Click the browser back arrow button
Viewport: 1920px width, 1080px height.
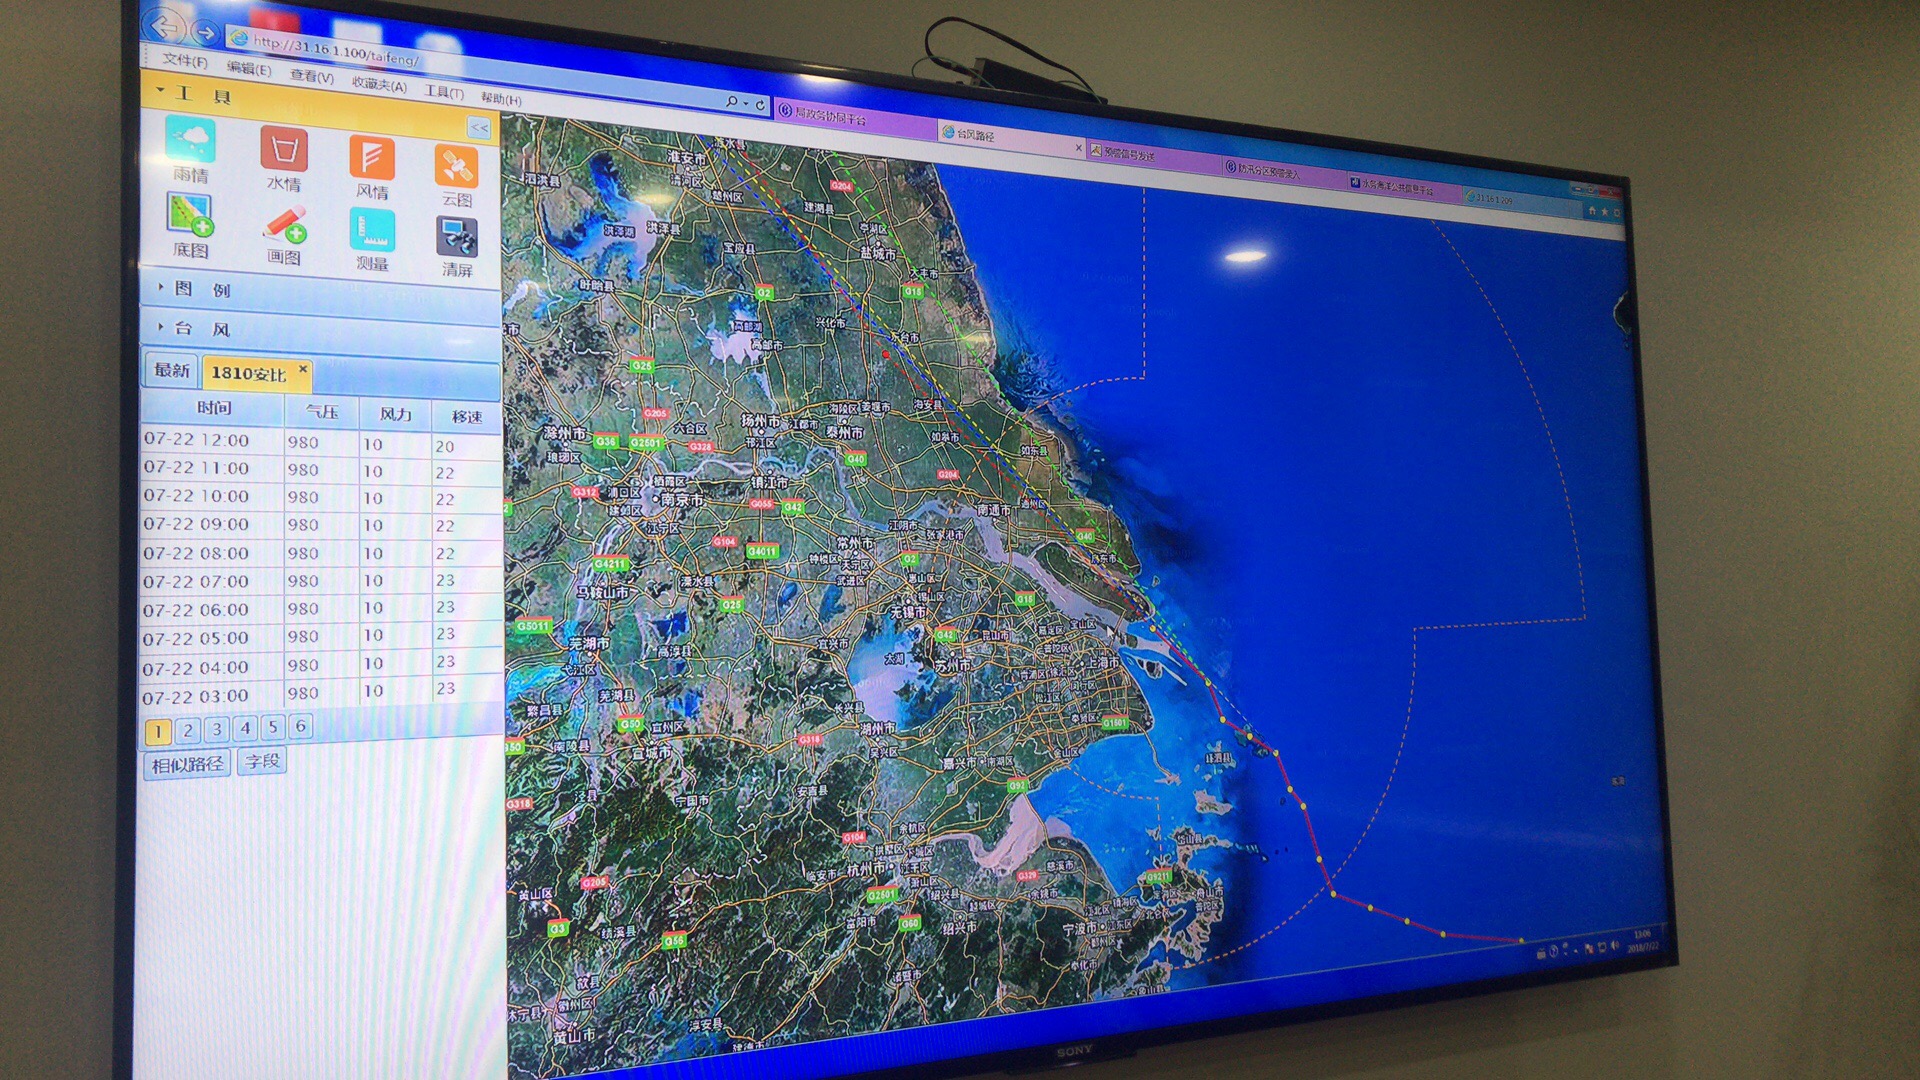tap(165, 27)
